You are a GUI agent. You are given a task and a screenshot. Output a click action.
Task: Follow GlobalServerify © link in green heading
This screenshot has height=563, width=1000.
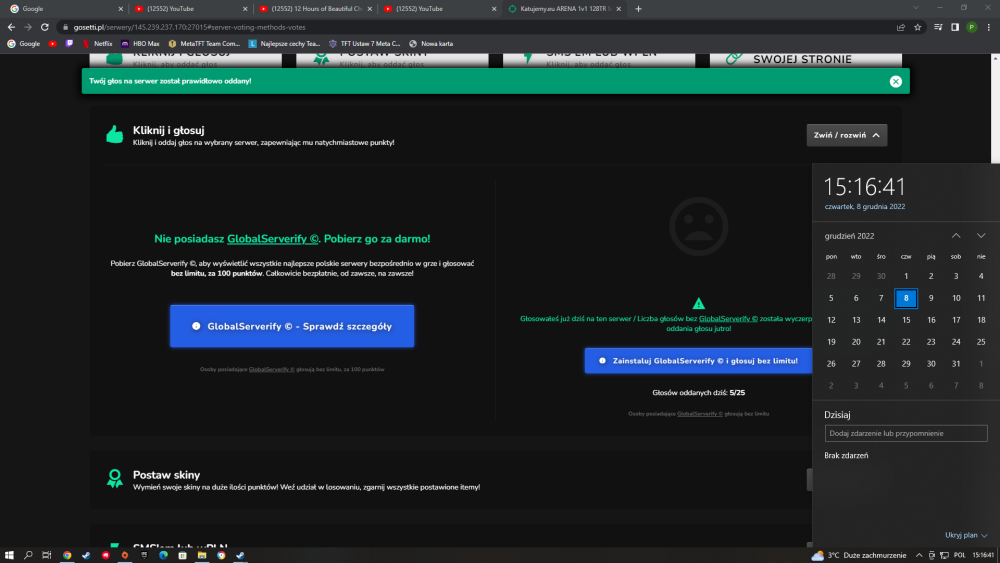[x=272, y=239]
